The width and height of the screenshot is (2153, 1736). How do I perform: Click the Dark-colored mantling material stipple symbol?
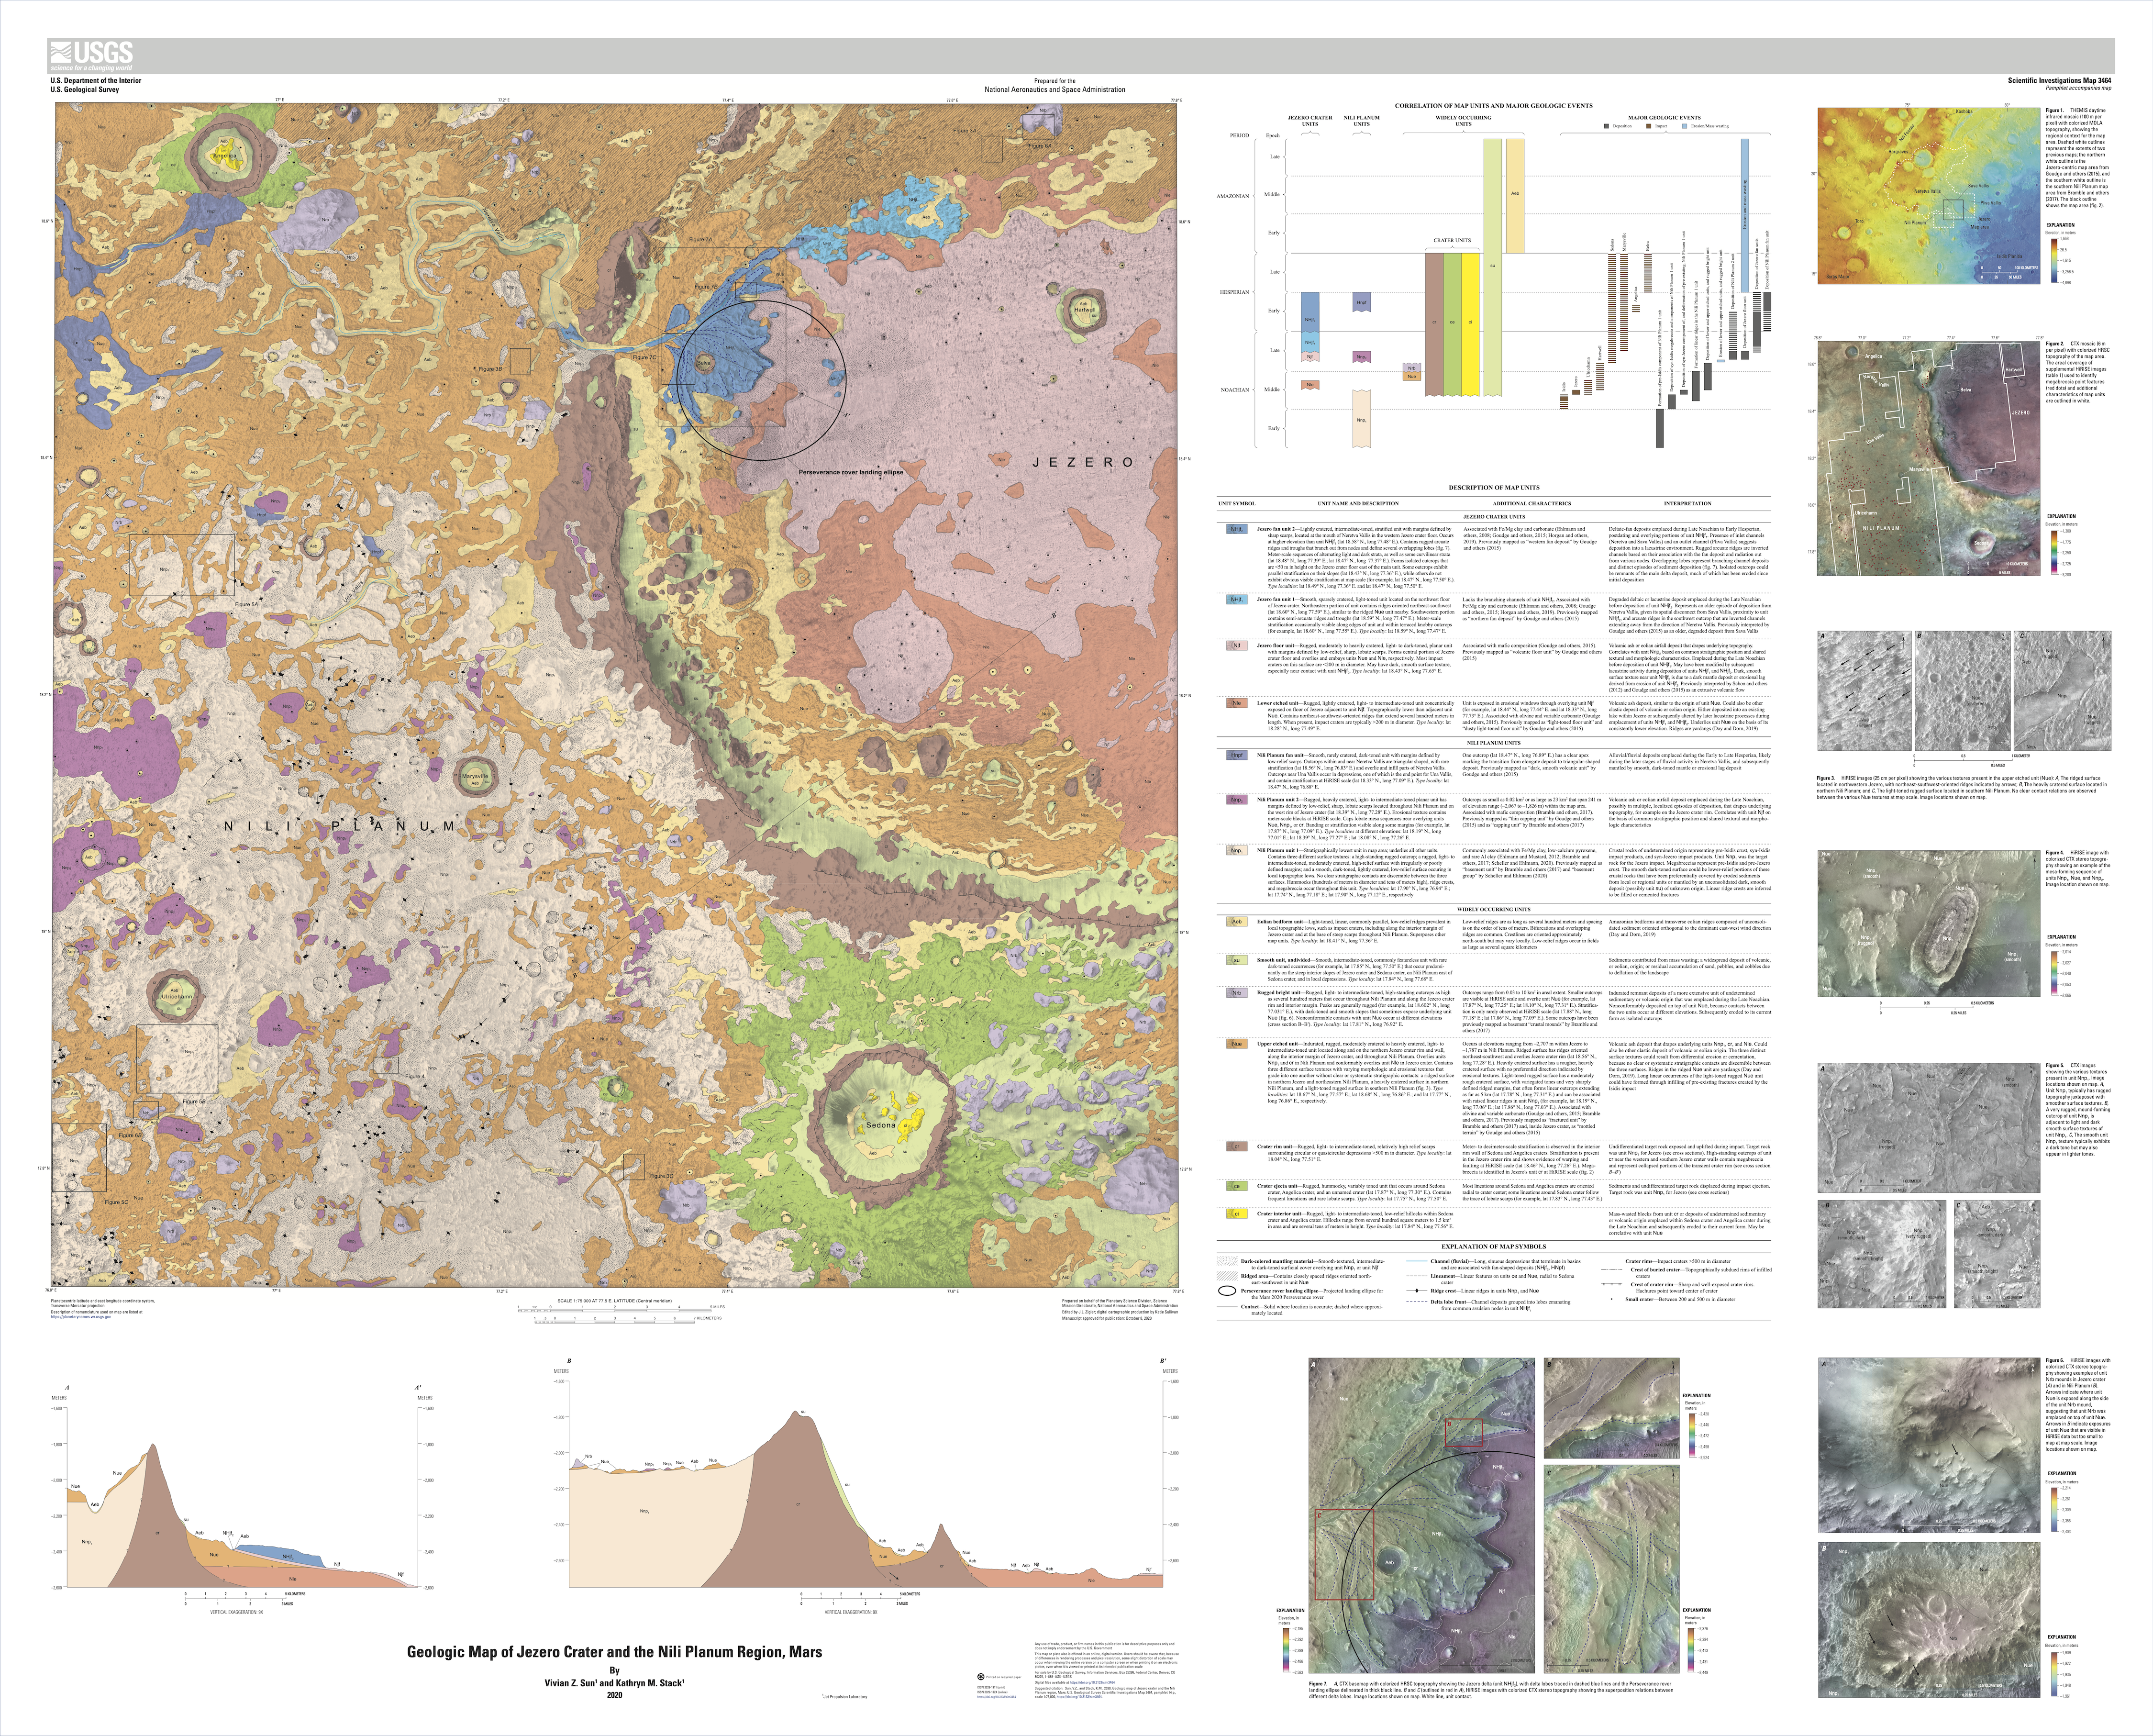click(x=1227, y=1261)
